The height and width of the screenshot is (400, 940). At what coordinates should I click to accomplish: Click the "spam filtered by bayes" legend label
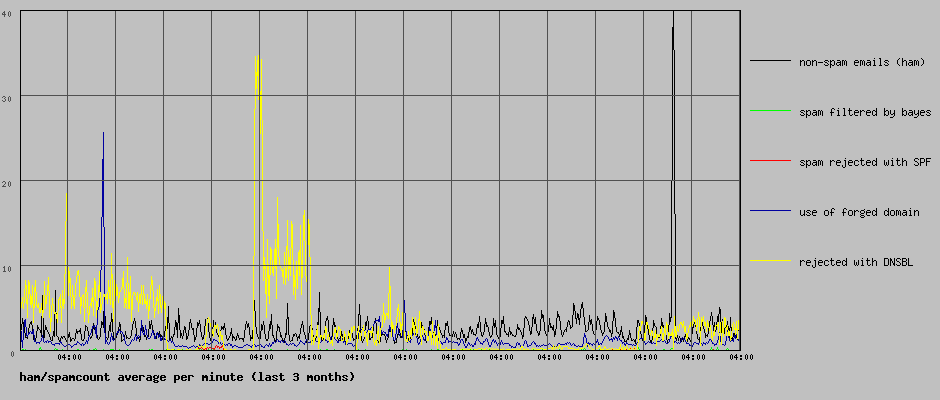click(x=864, y=112)
